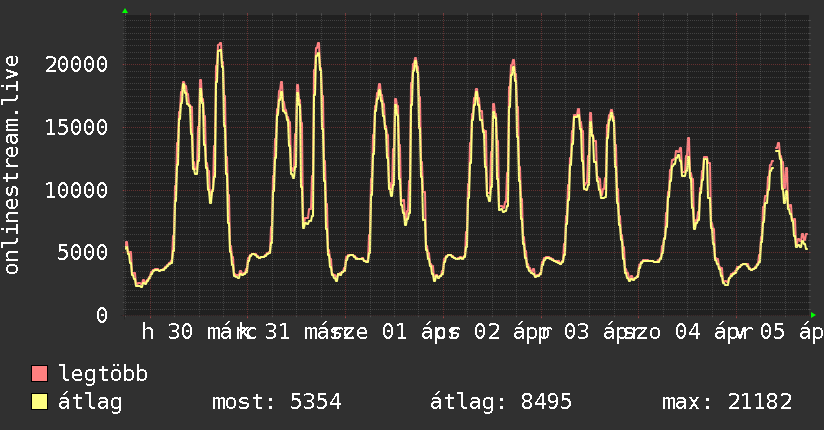Click the 03 date label on x-axis
This screenshot has height=430, width=824.
point(576,332)
